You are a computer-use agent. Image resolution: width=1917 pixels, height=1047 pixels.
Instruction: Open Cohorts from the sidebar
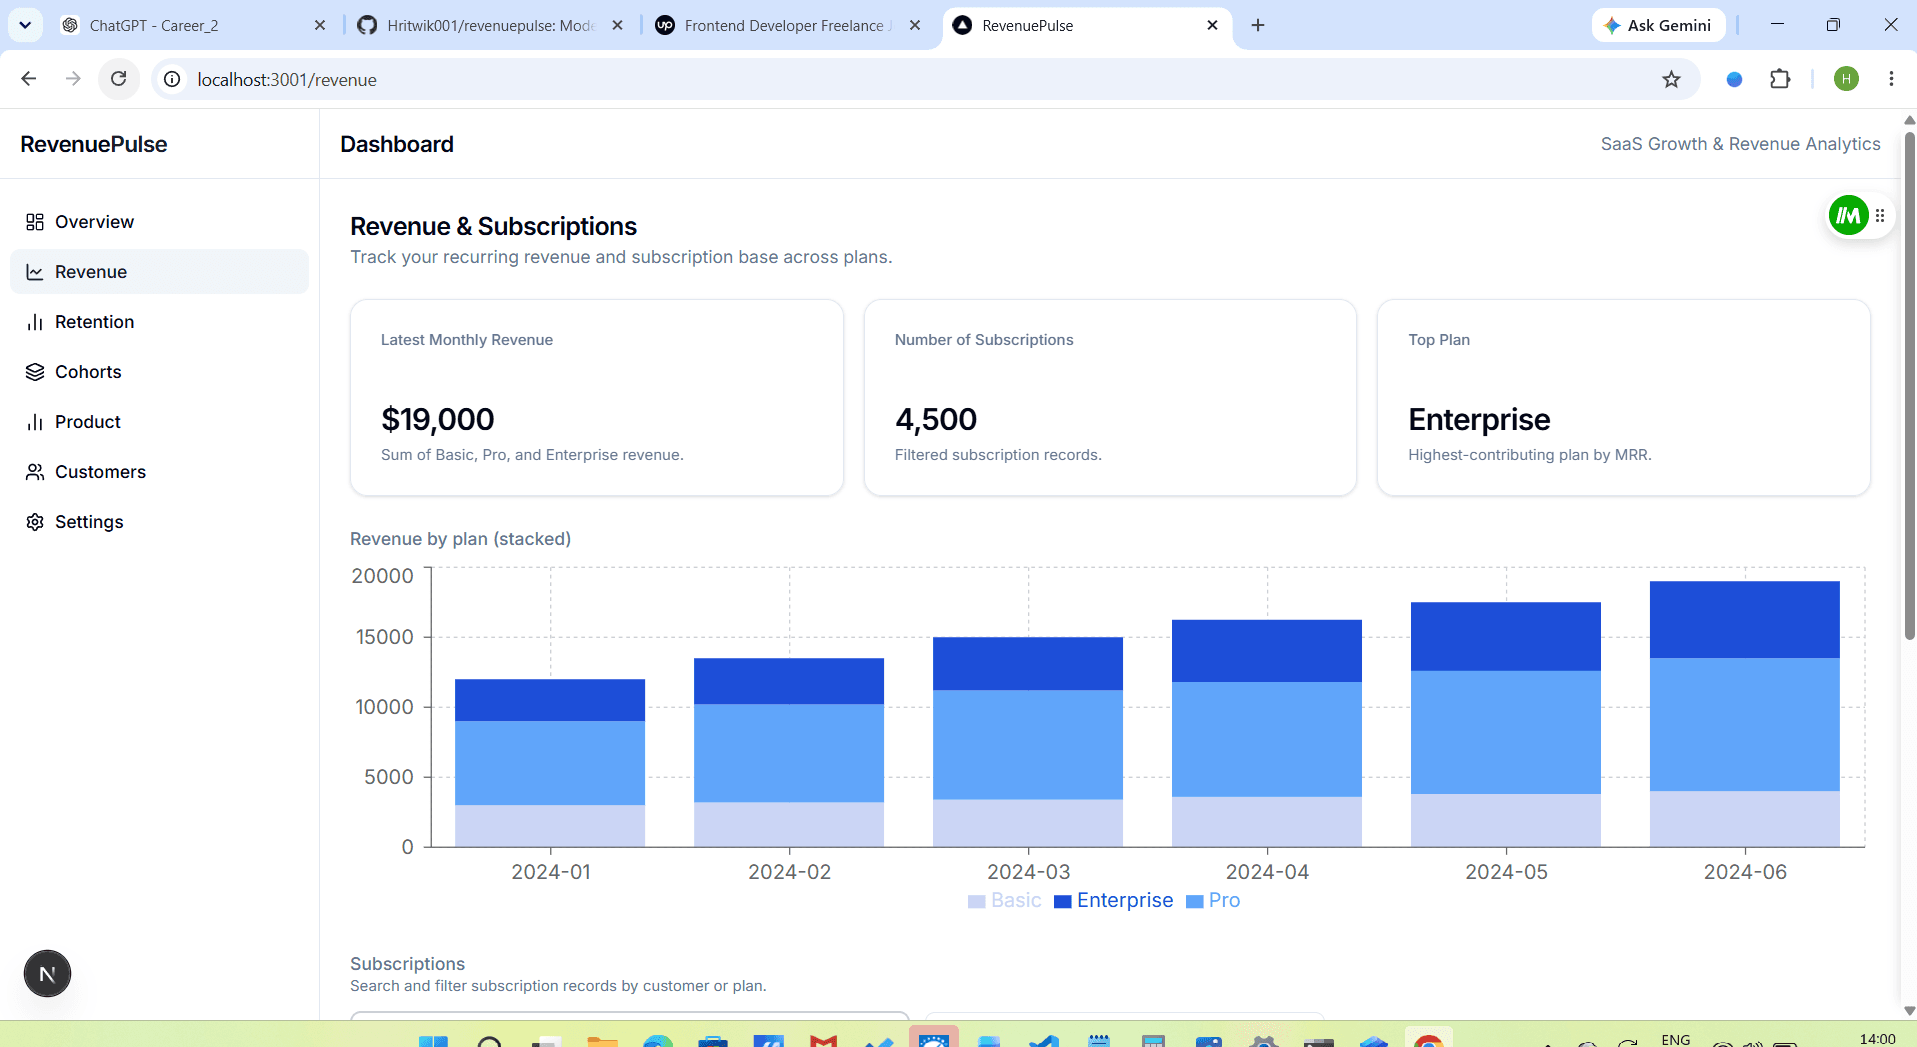[159, 372]
